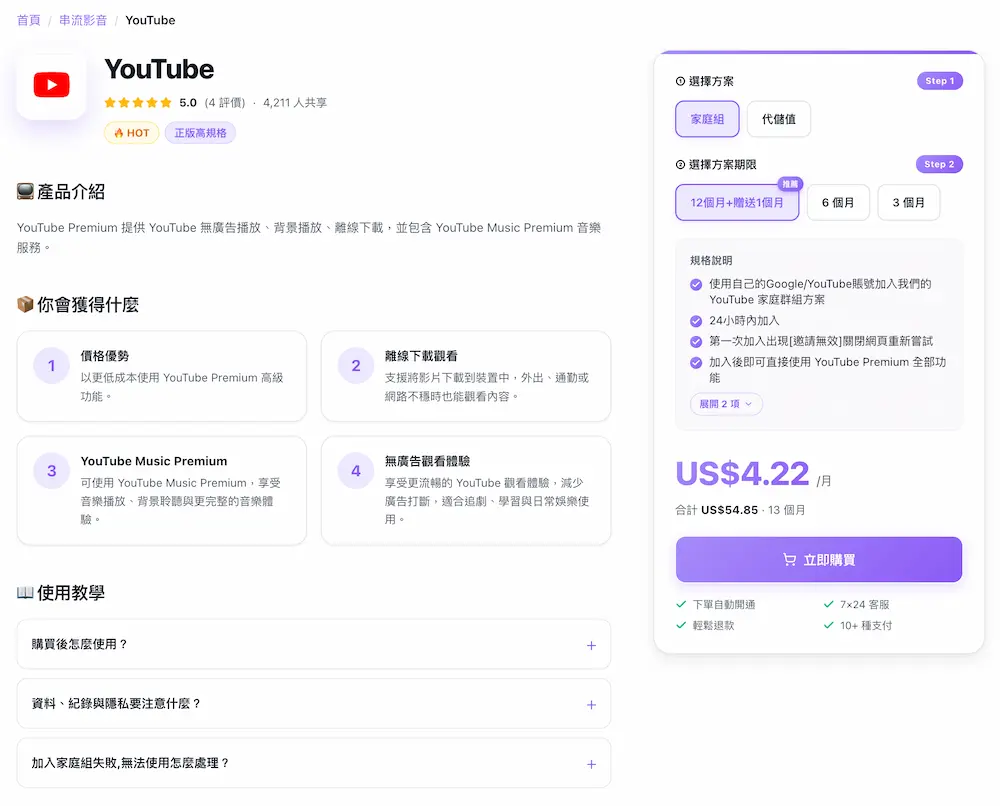The height and width of the screenshot is (806, 1000).
Task: Go to 首頁 breadcrumb link
Action: point(29,20)
